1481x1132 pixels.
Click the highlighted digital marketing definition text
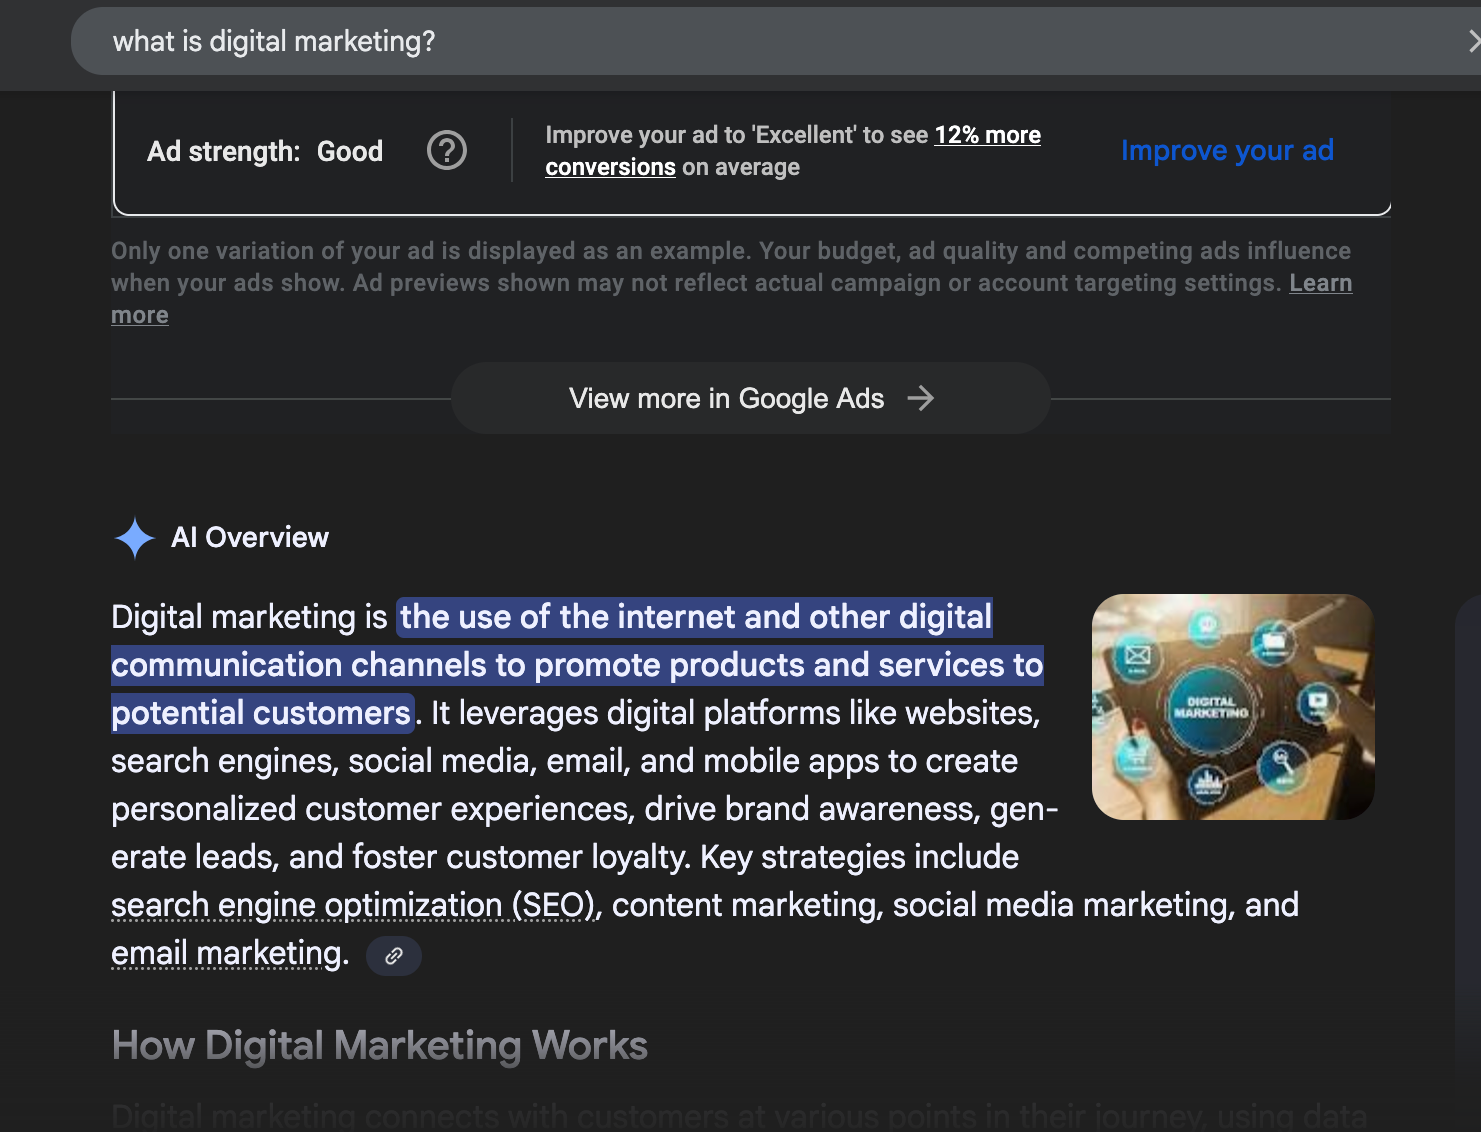(x=577, y=665)
